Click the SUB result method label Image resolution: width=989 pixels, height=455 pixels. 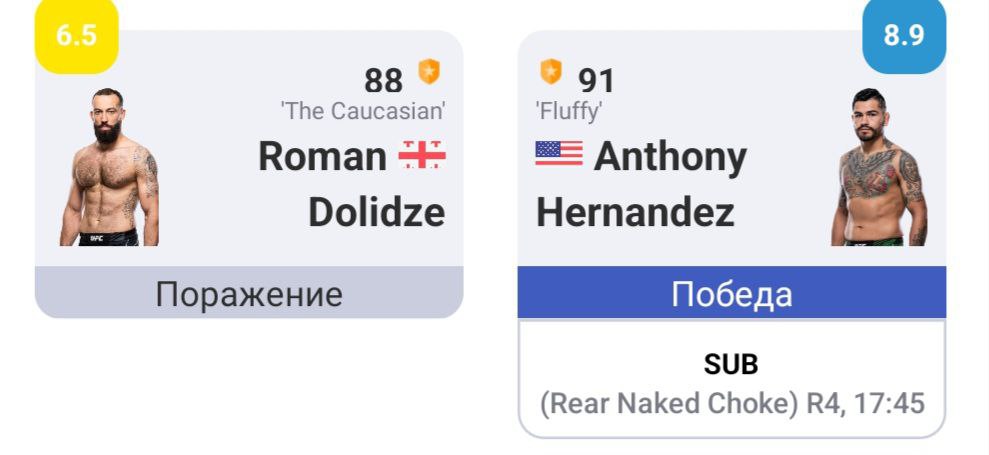[x=732, y=364]
